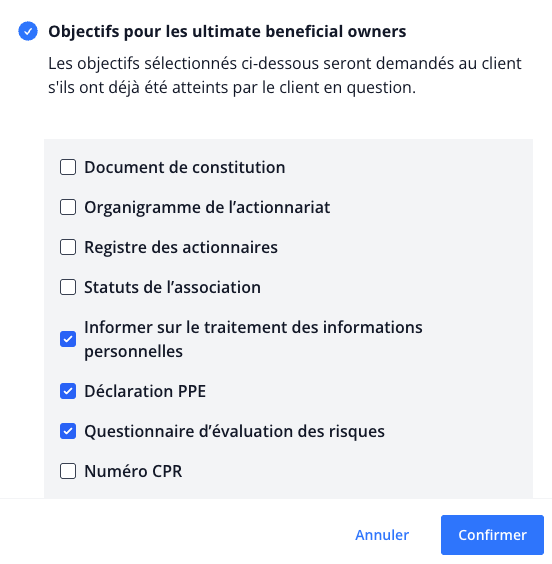Select the Statuts de l'association checkbox
The image size is (552, 564).
pyautogui.click(x=68, y=287)
